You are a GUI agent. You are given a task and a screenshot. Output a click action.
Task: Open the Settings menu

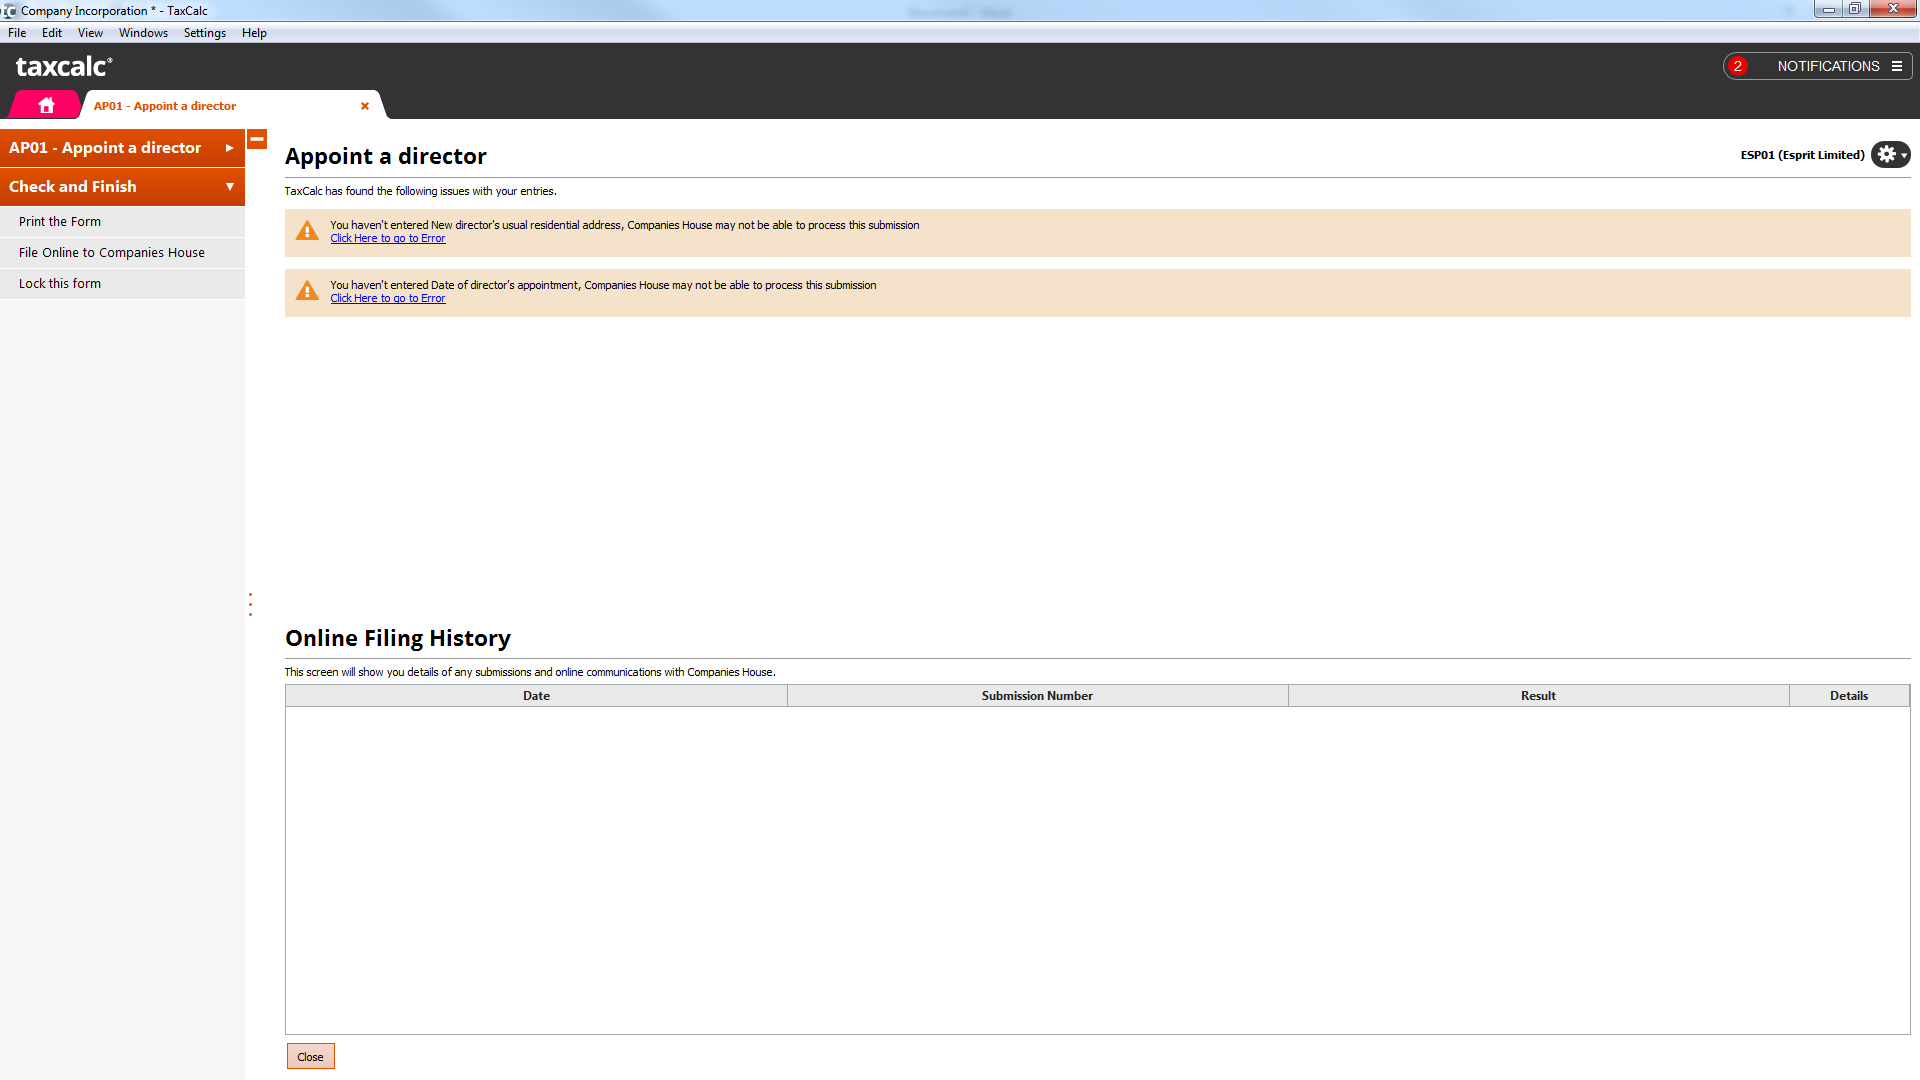click(204, 33)
